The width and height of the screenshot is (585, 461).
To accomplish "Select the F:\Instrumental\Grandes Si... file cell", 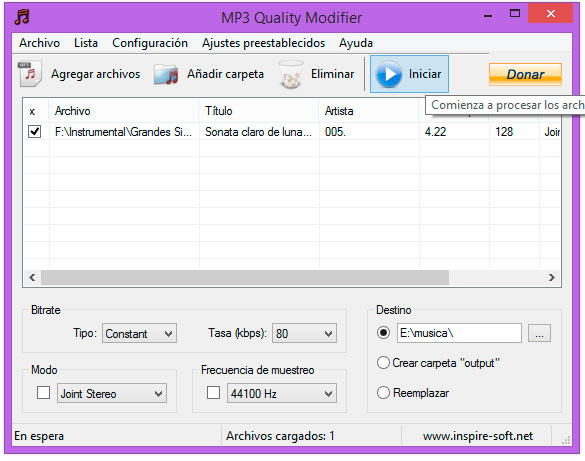I will (x=123, y=132).
